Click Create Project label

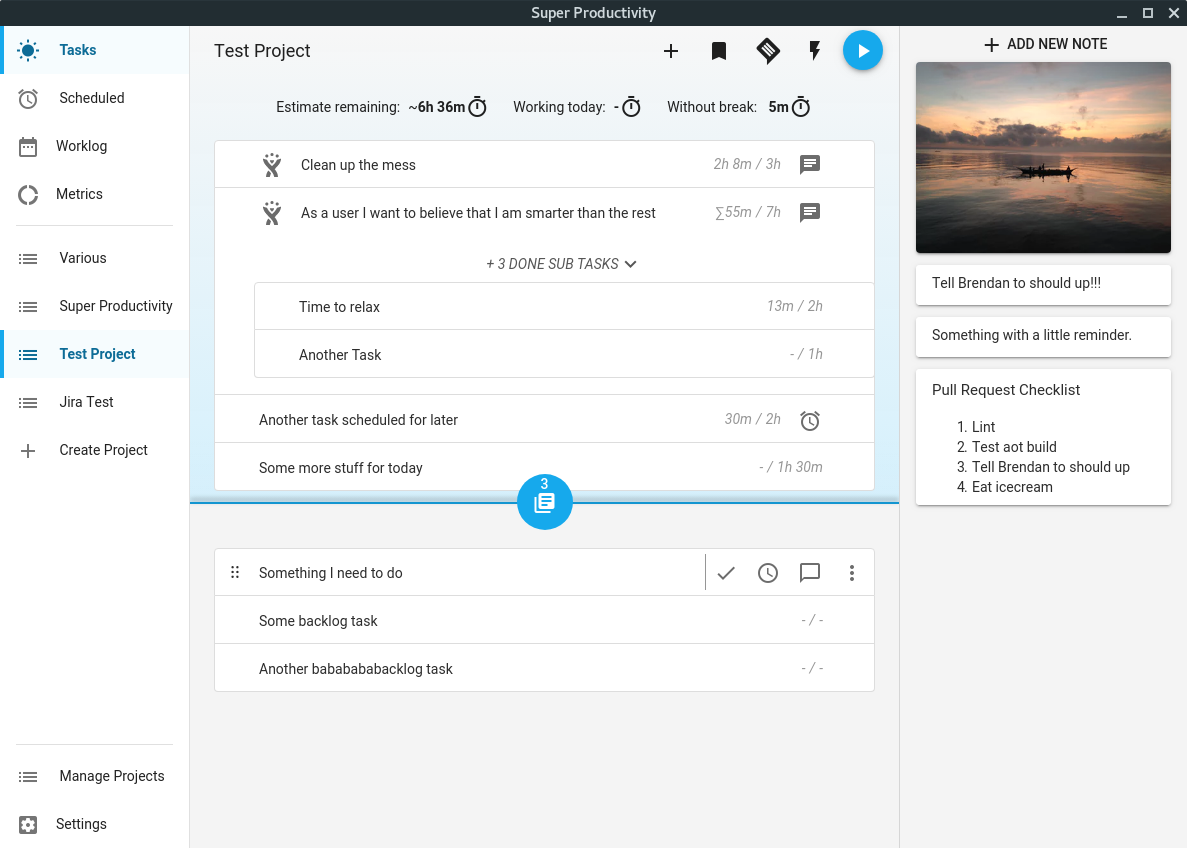click(x=104, y=450)
